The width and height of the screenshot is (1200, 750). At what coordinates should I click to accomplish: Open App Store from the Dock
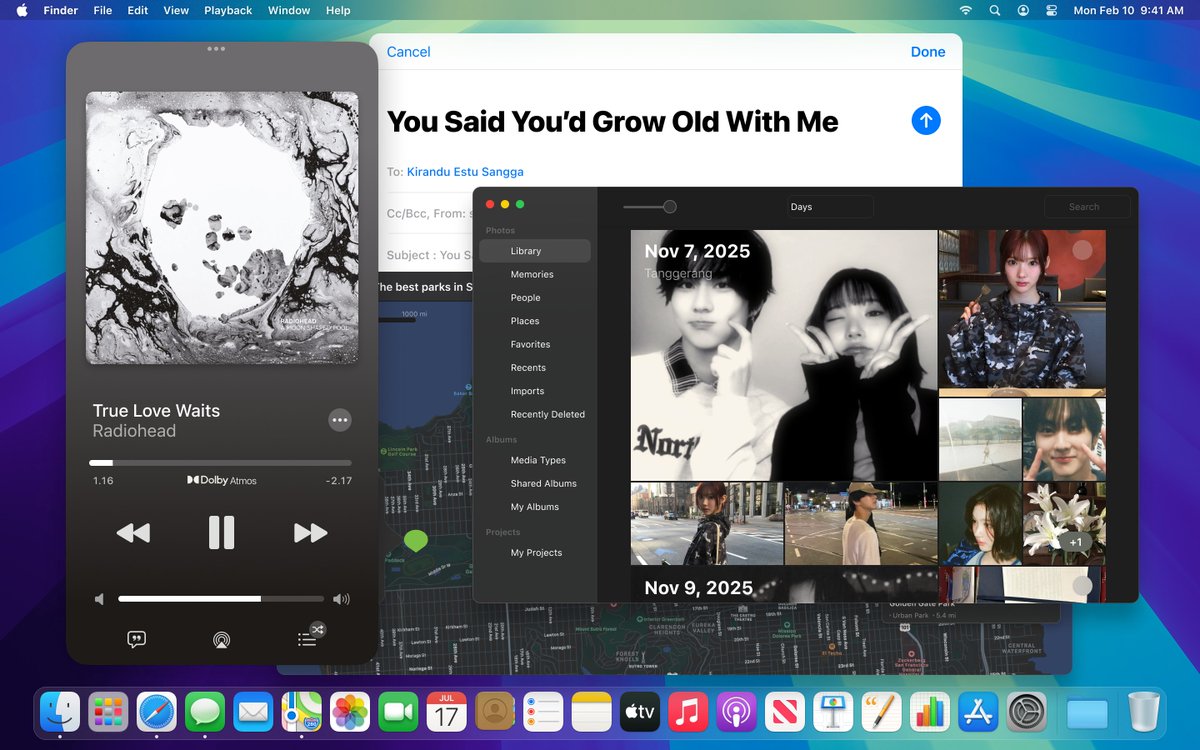point(978,713)
